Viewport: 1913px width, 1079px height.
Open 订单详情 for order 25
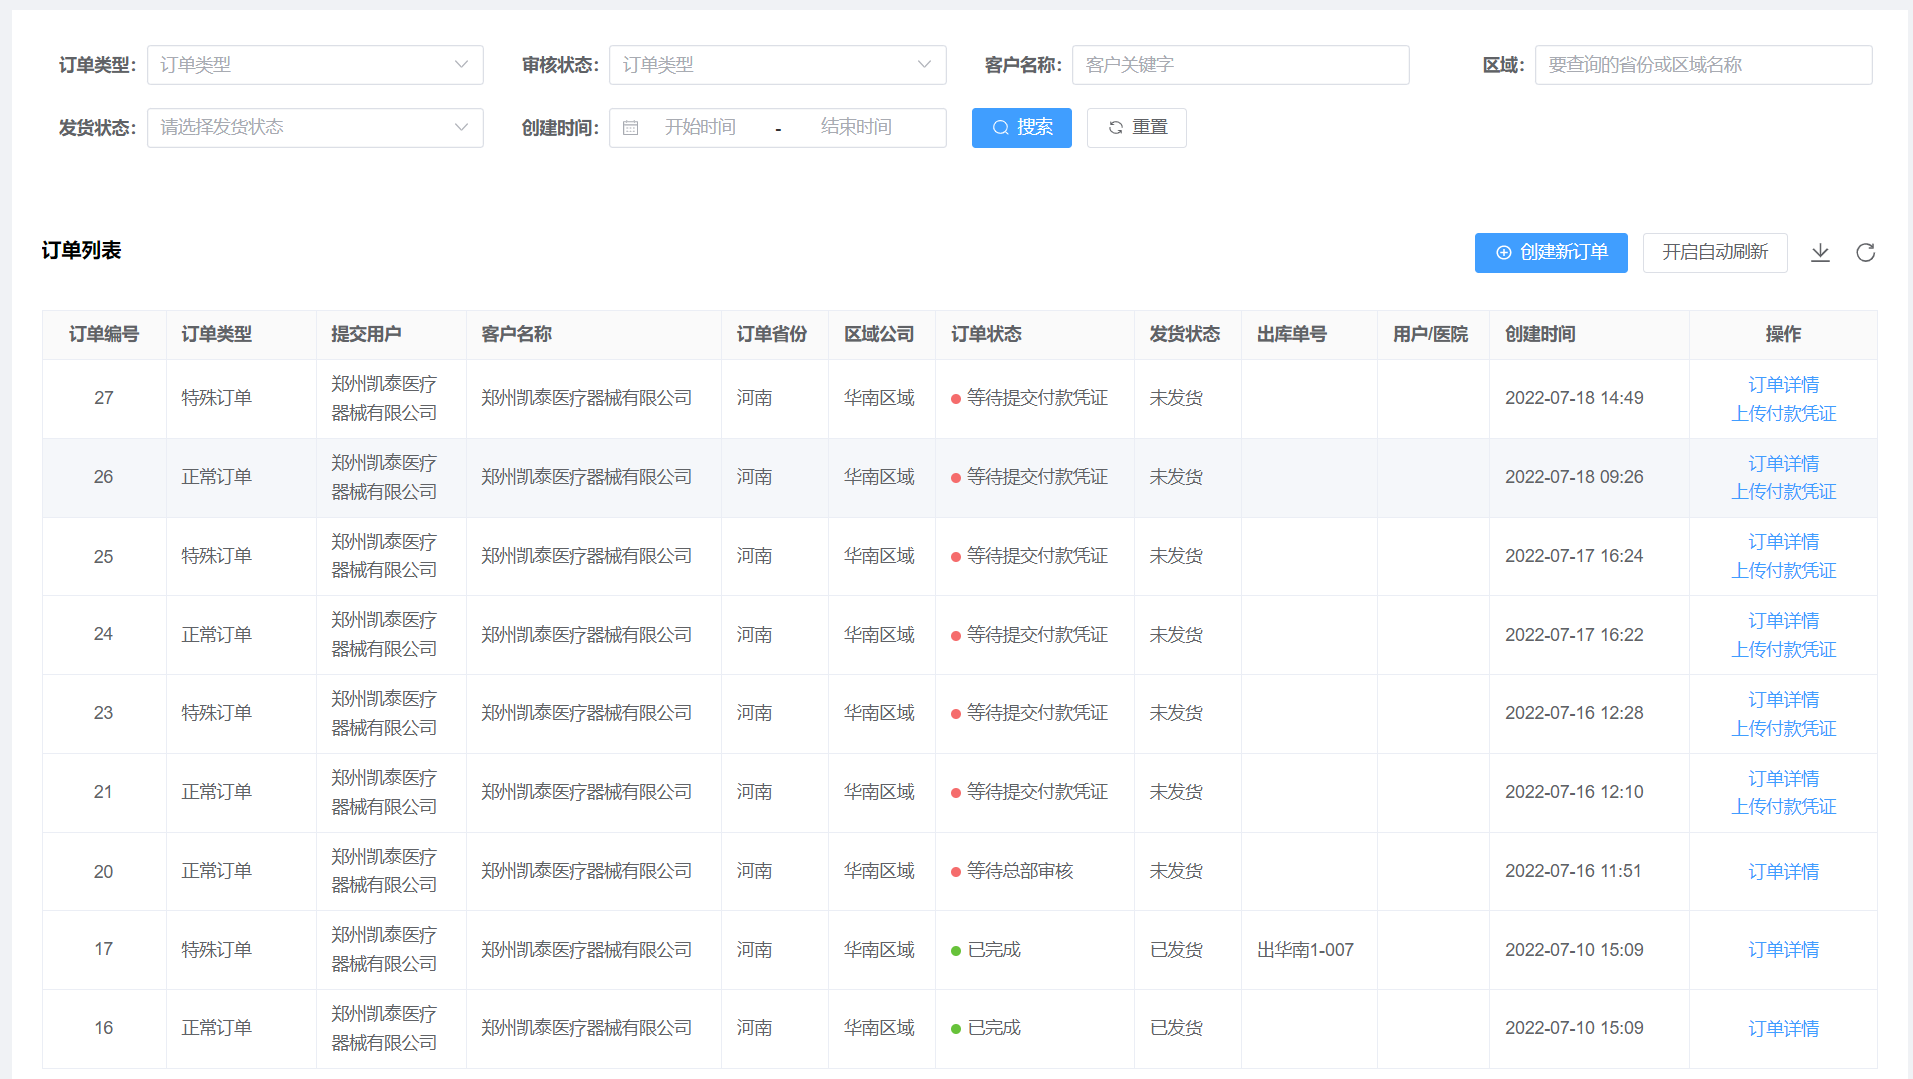pyautogui.click(x=1783, y=542)
